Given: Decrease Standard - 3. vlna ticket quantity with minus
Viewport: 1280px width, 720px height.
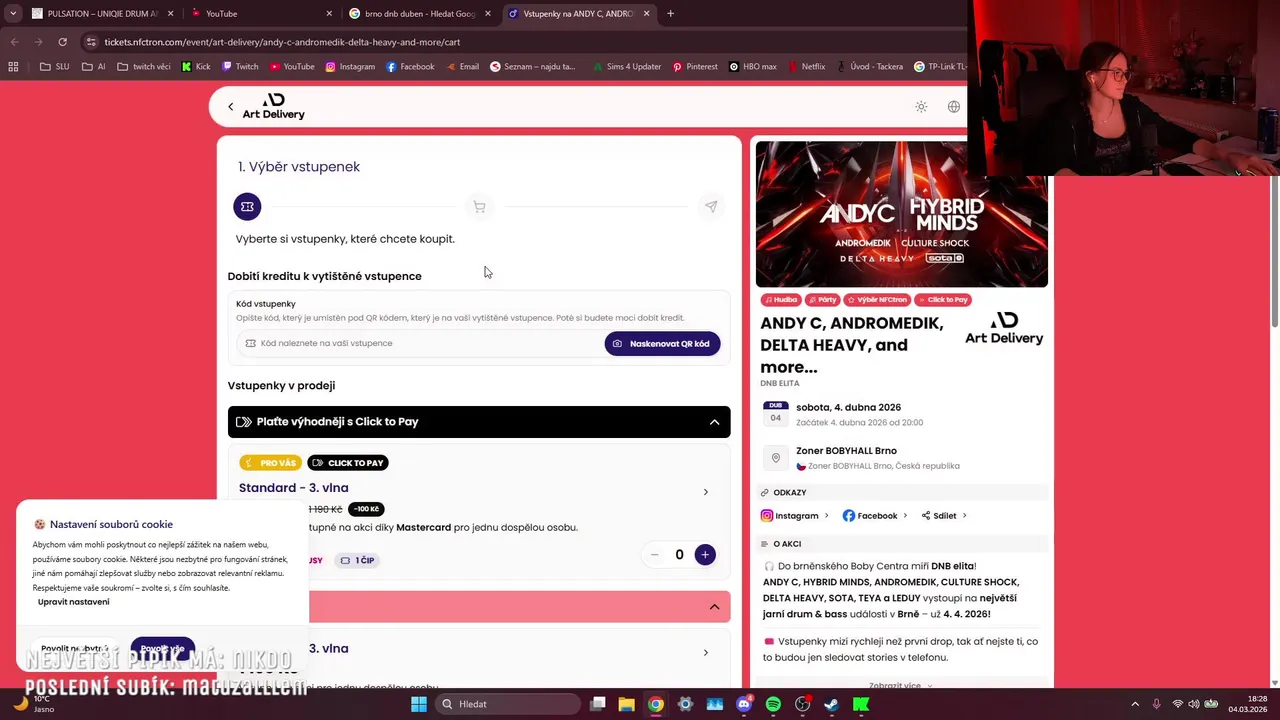Looking at the screenshot, I should [x=654, y=554].
